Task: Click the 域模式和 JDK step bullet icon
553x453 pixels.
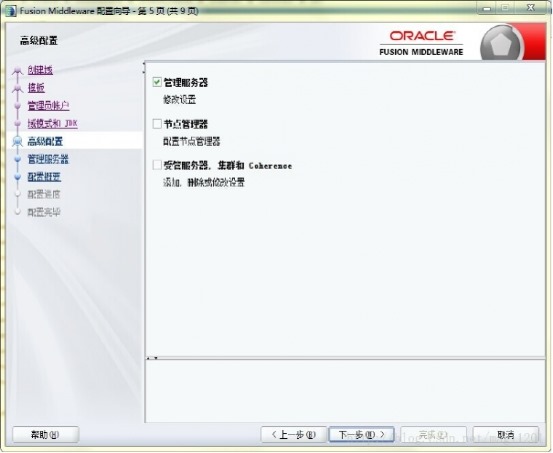Action: [18, 124]
